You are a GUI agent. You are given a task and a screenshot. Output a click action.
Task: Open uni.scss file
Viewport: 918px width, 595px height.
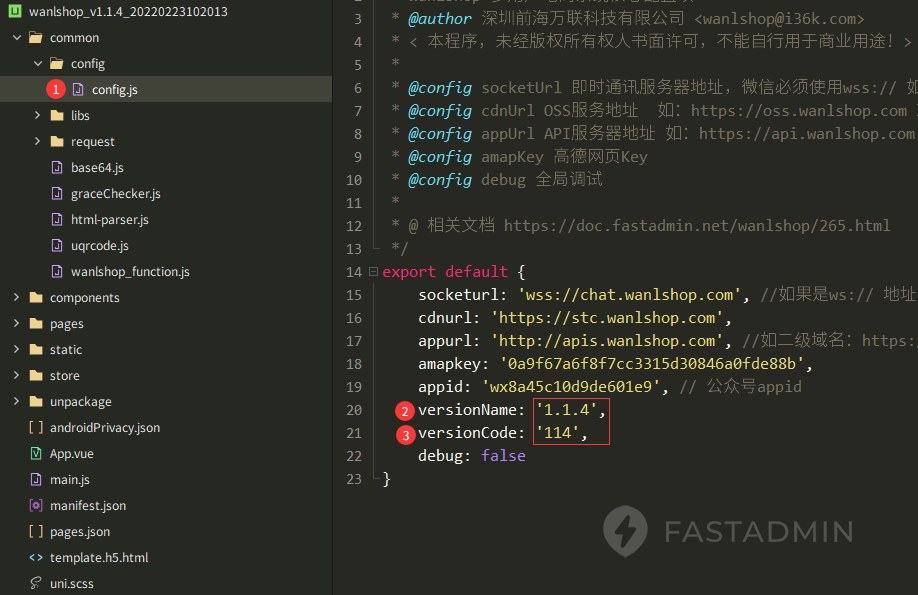coord(71,584)
